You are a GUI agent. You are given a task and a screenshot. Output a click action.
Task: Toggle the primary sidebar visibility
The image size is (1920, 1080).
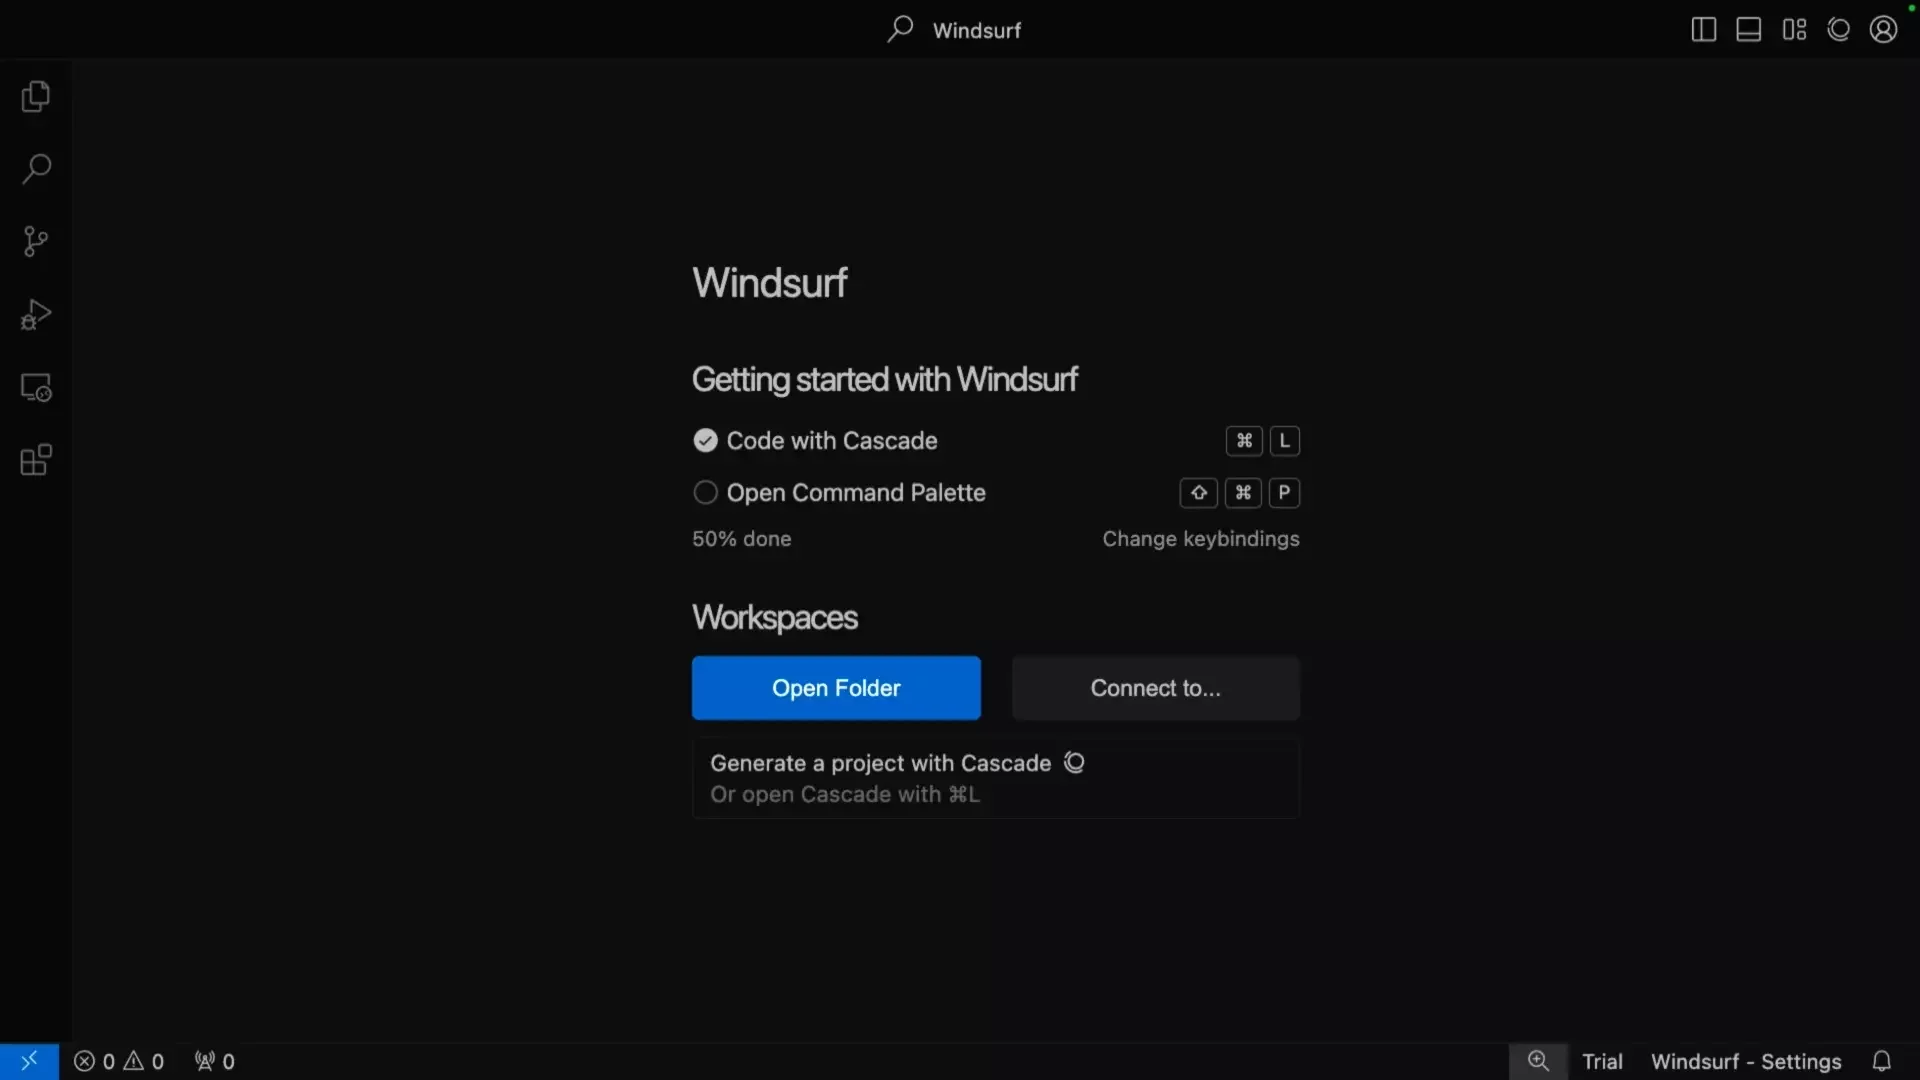[x=1703, y=29]
